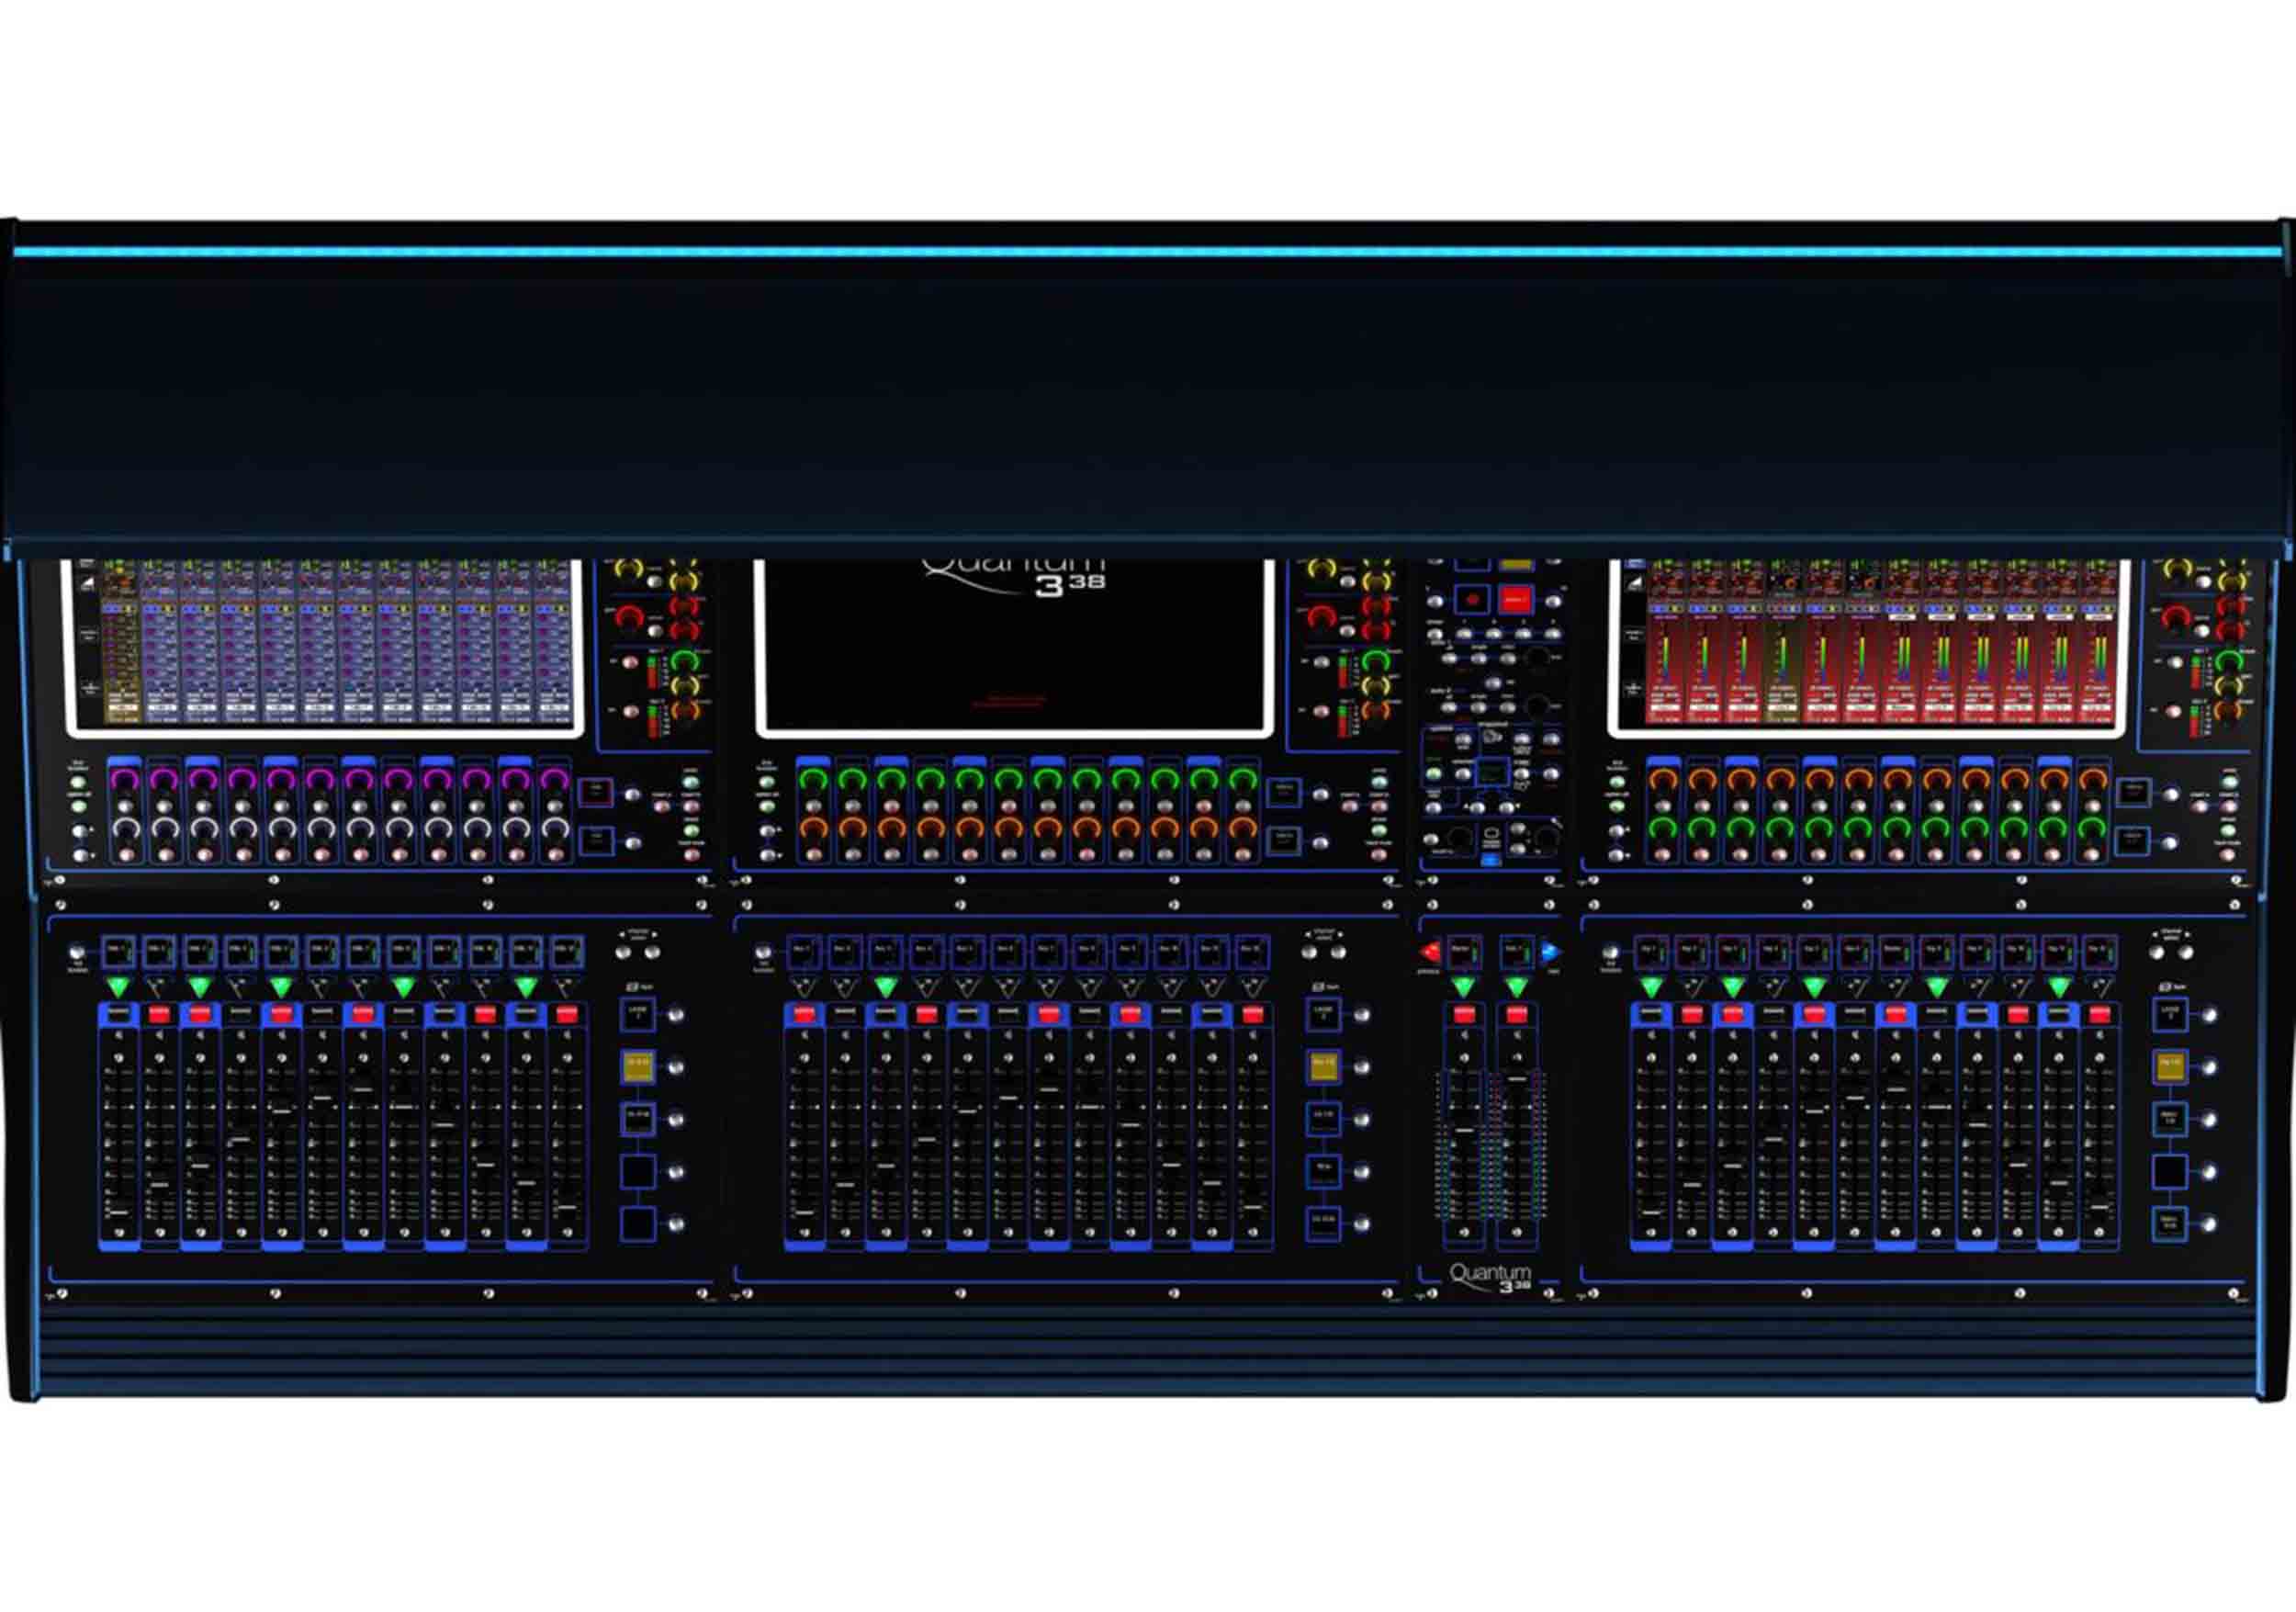Toggle mute on second fader of left bank

coord(160,1015)
